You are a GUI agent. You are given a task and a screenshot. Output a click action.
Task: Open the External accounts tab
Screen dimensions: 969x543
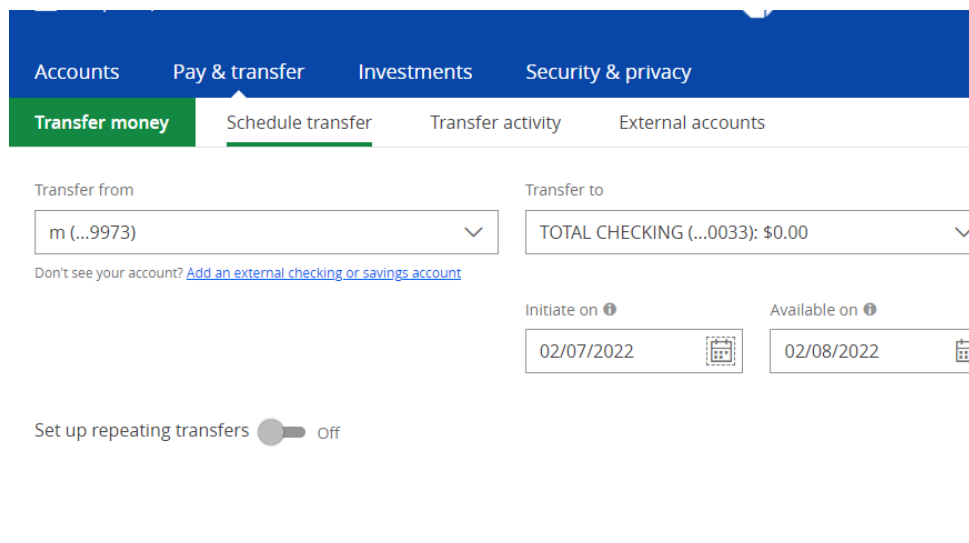tap(692, 123)
